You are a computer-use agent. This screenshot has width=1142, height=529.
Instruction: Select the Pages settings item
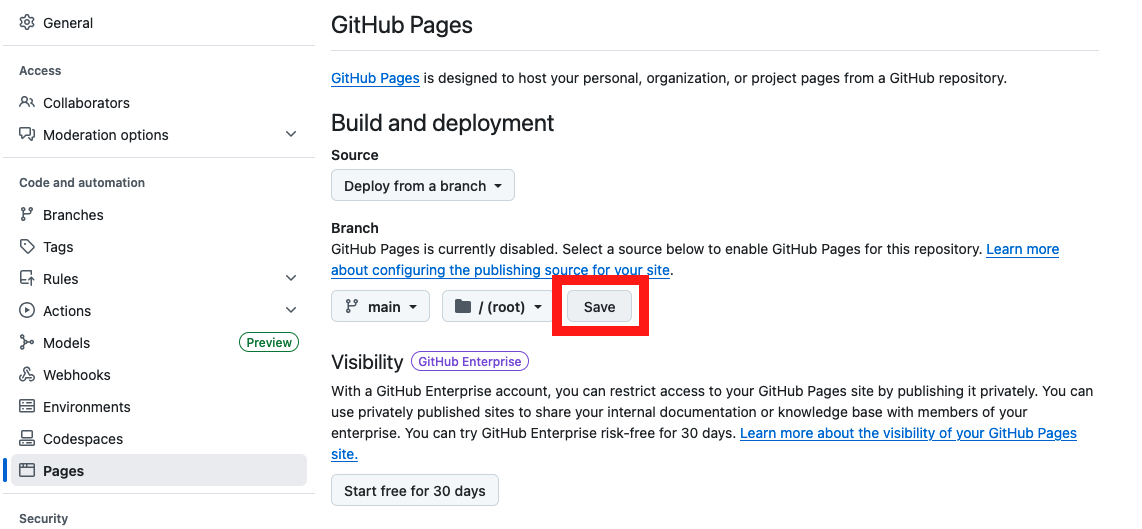coord(159,471)
